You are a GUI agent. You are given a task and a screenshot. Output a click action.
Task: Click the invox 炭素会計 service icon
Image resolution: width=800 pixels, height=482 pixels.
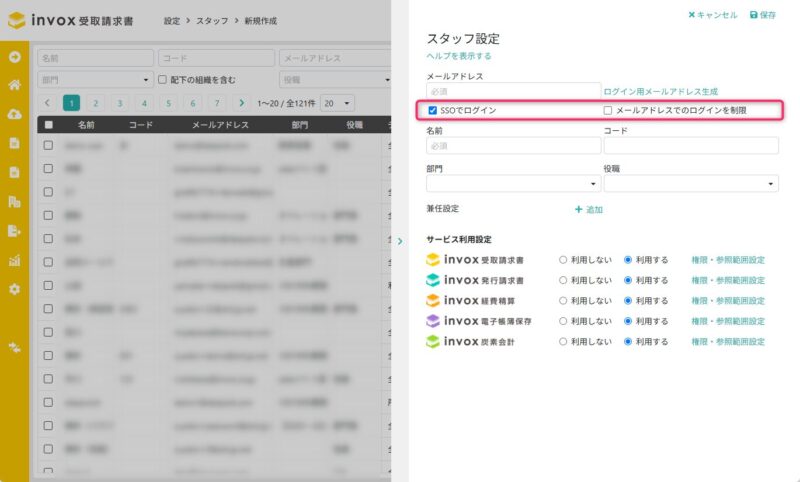[x=433, y=341]
